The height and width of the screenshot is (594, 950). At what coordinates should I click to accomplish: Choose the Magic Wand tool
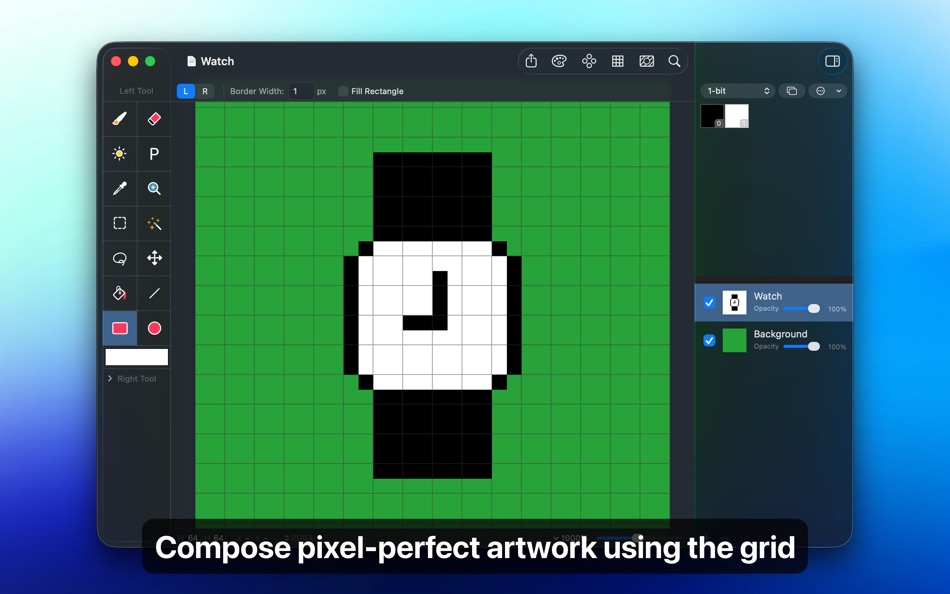[154, 223]
